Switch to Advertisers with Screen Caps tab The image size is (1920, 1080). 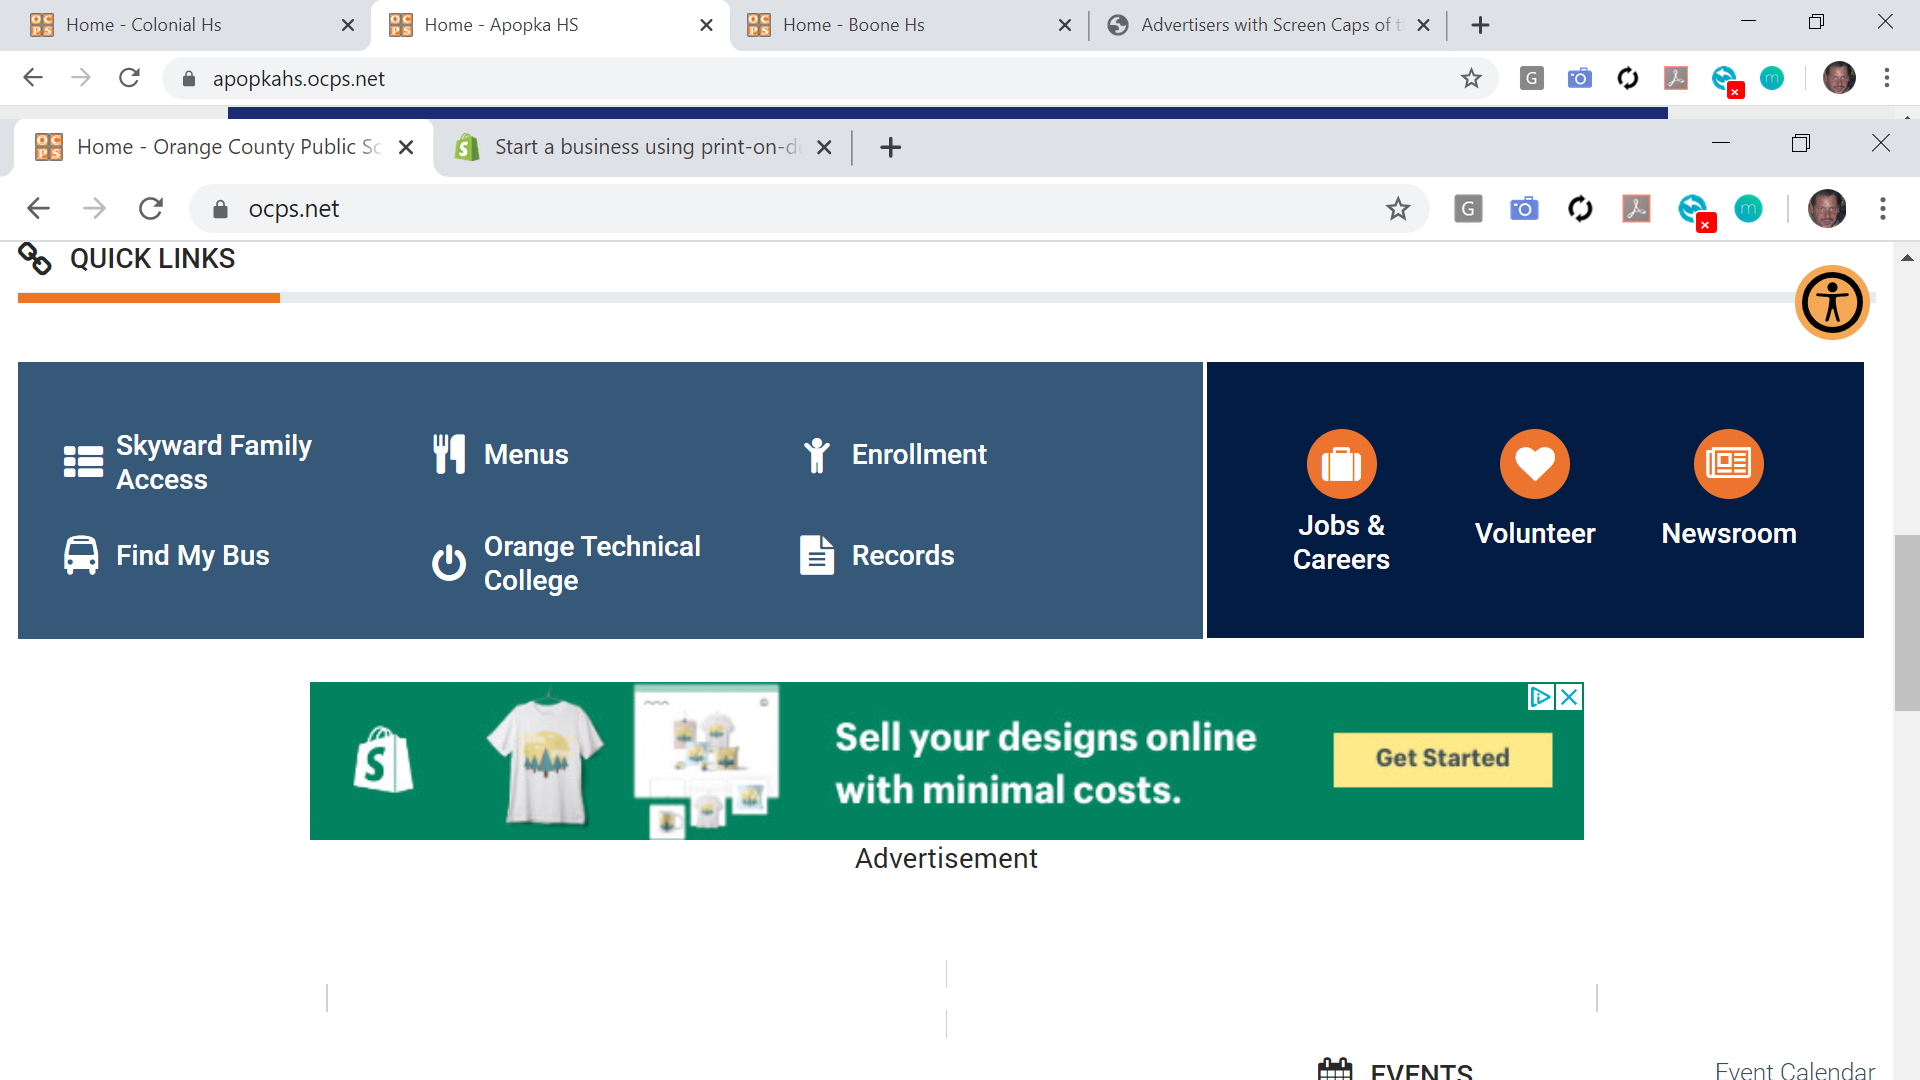(1270, 25)
